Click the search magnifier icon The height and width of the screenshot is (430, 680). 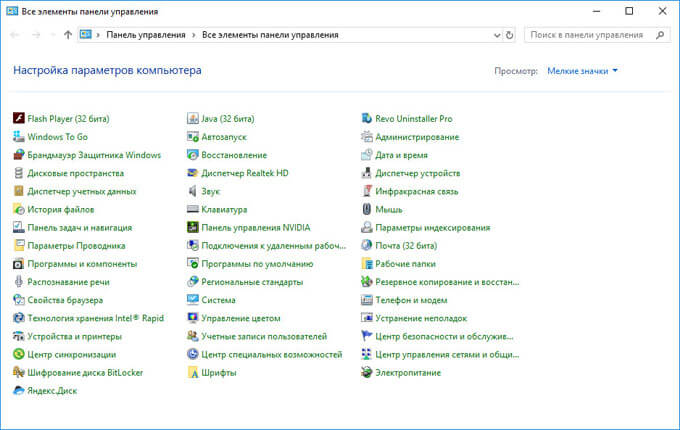[660, 35]
